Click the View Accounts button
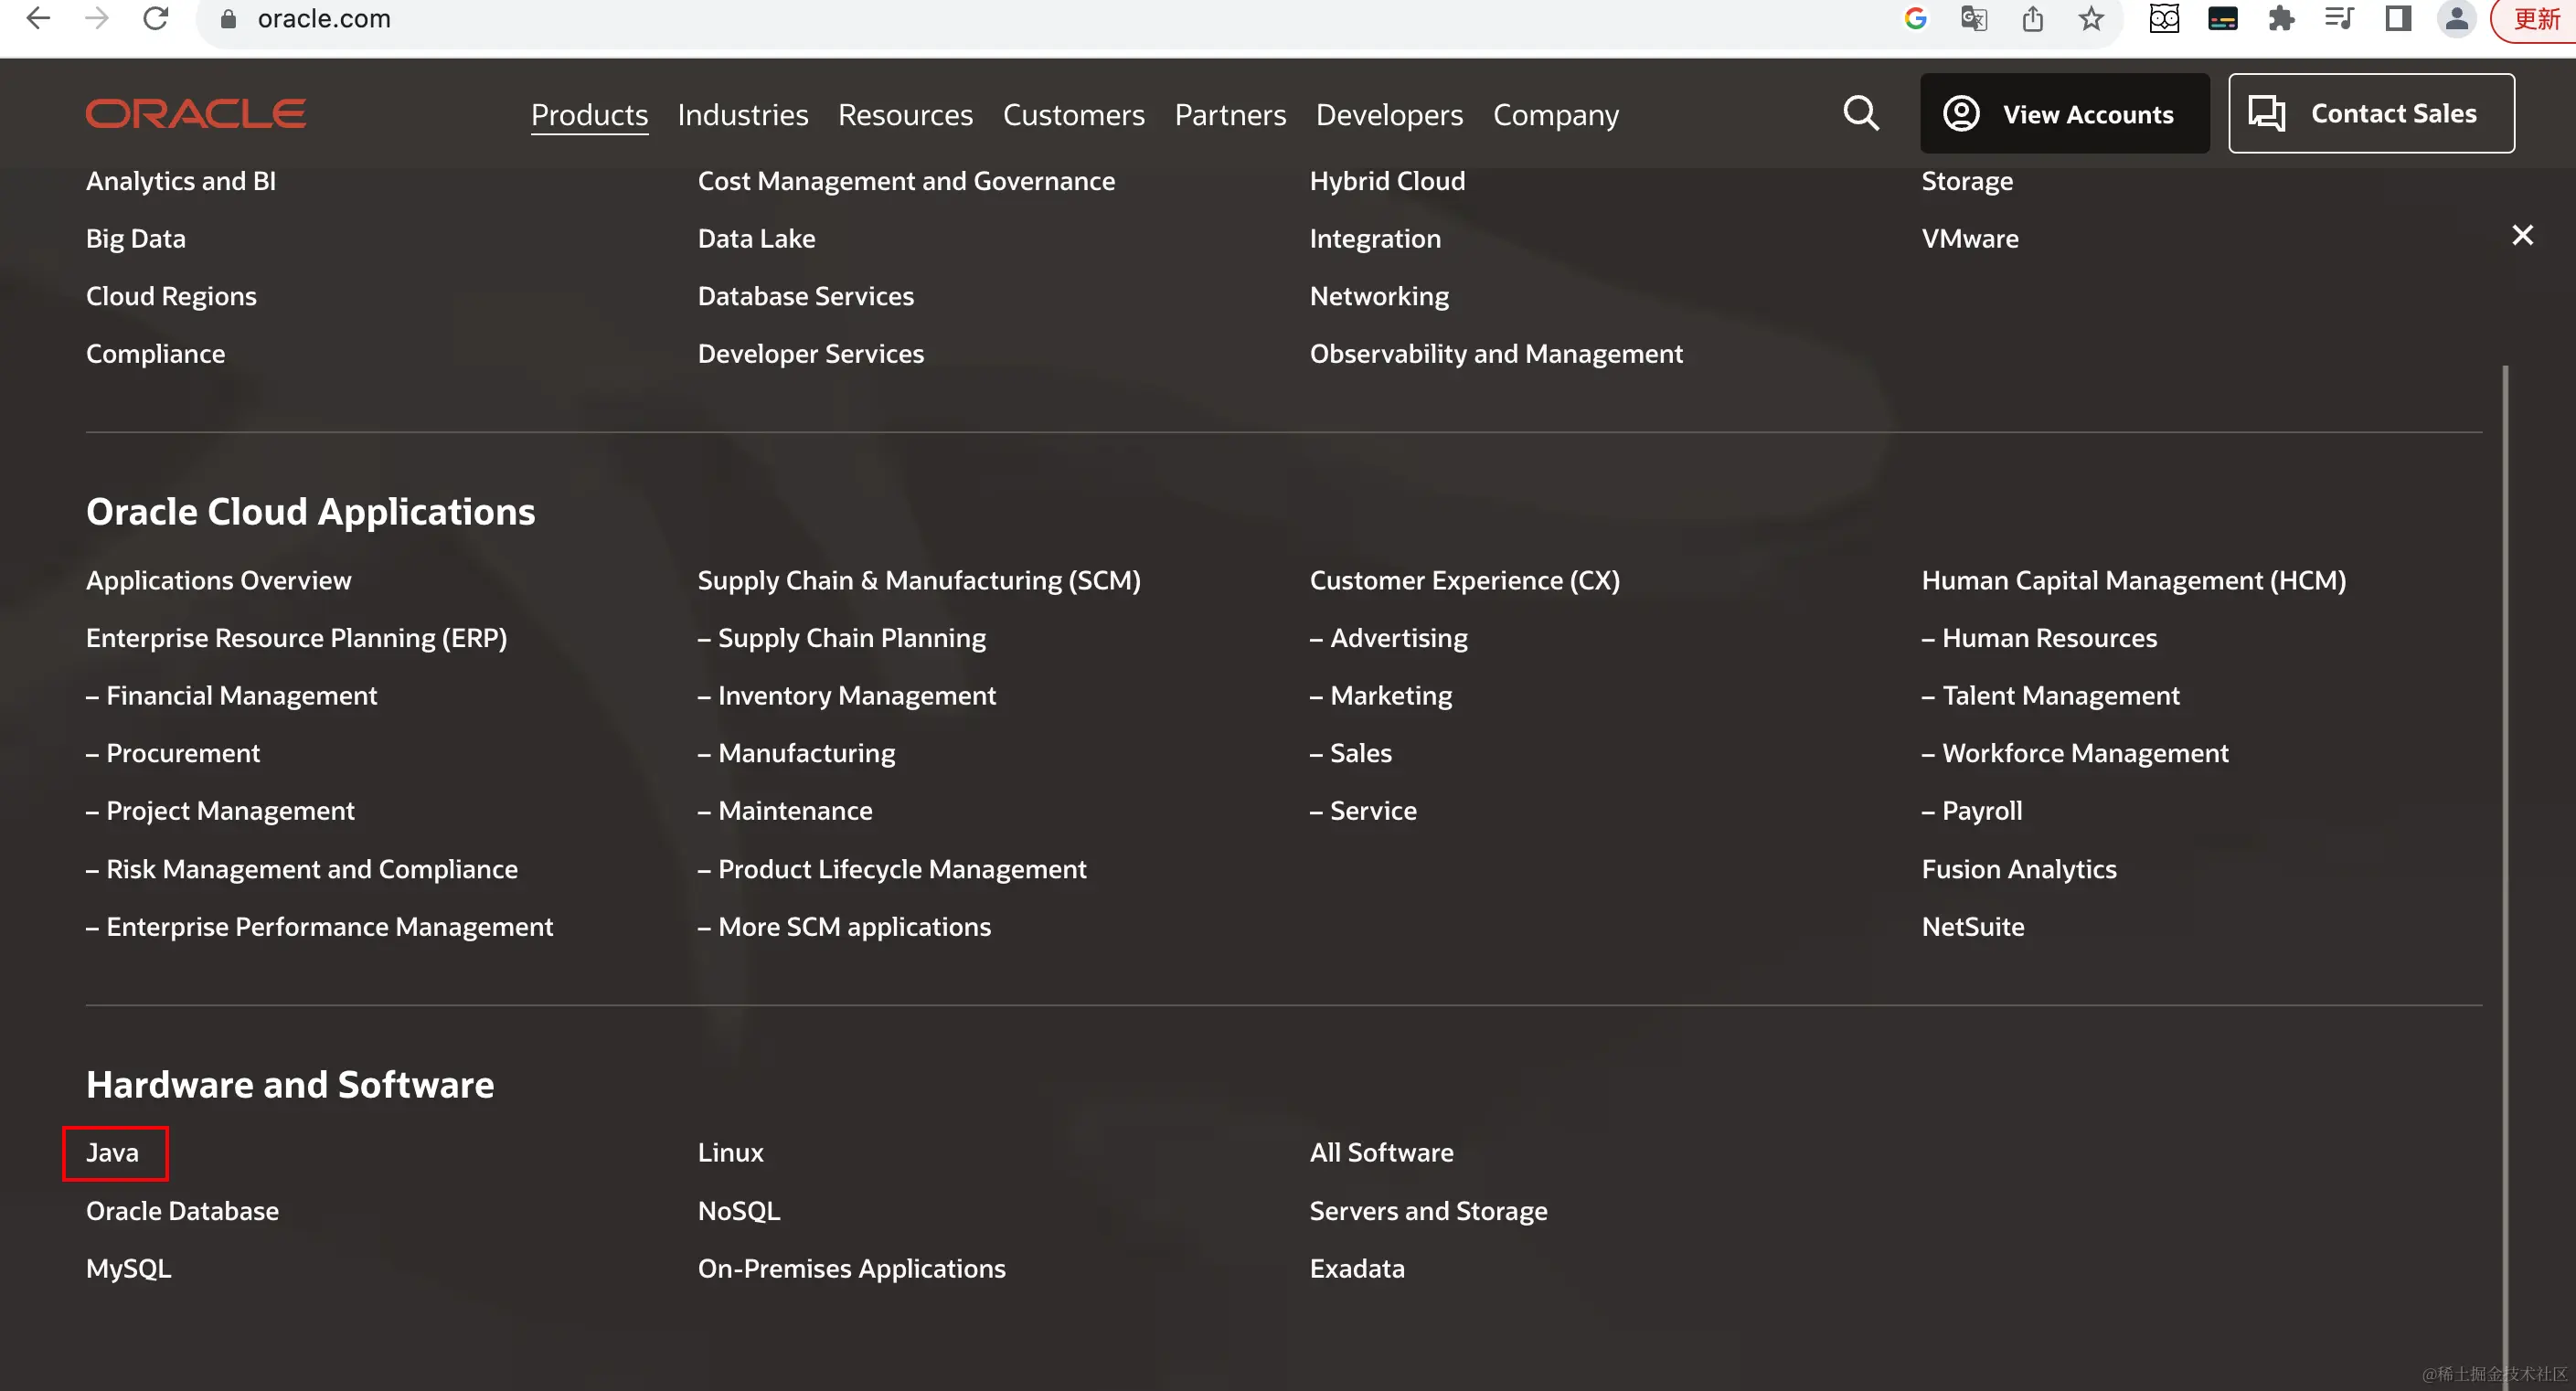This screenshot has height=1391, width=2576. tap(2064, 113)
